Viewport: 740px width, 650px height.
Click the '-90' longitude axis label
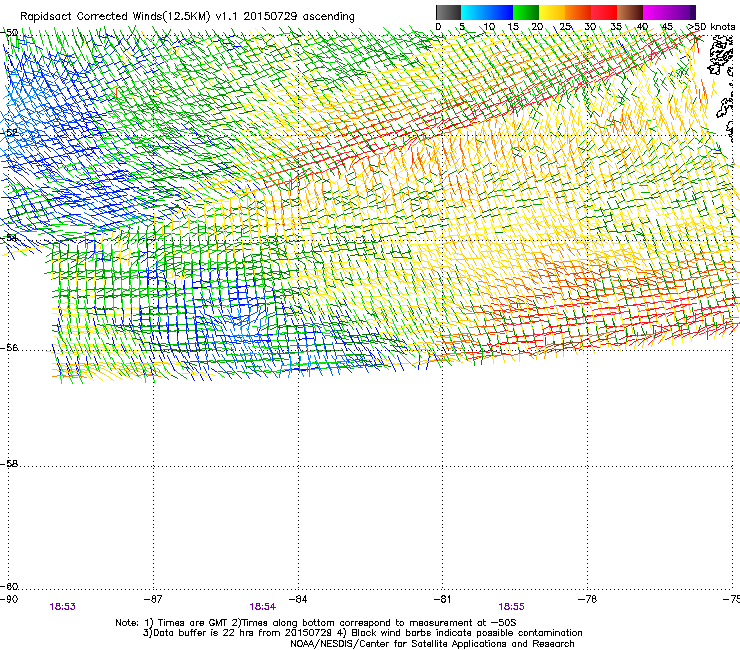coord(9,599)
